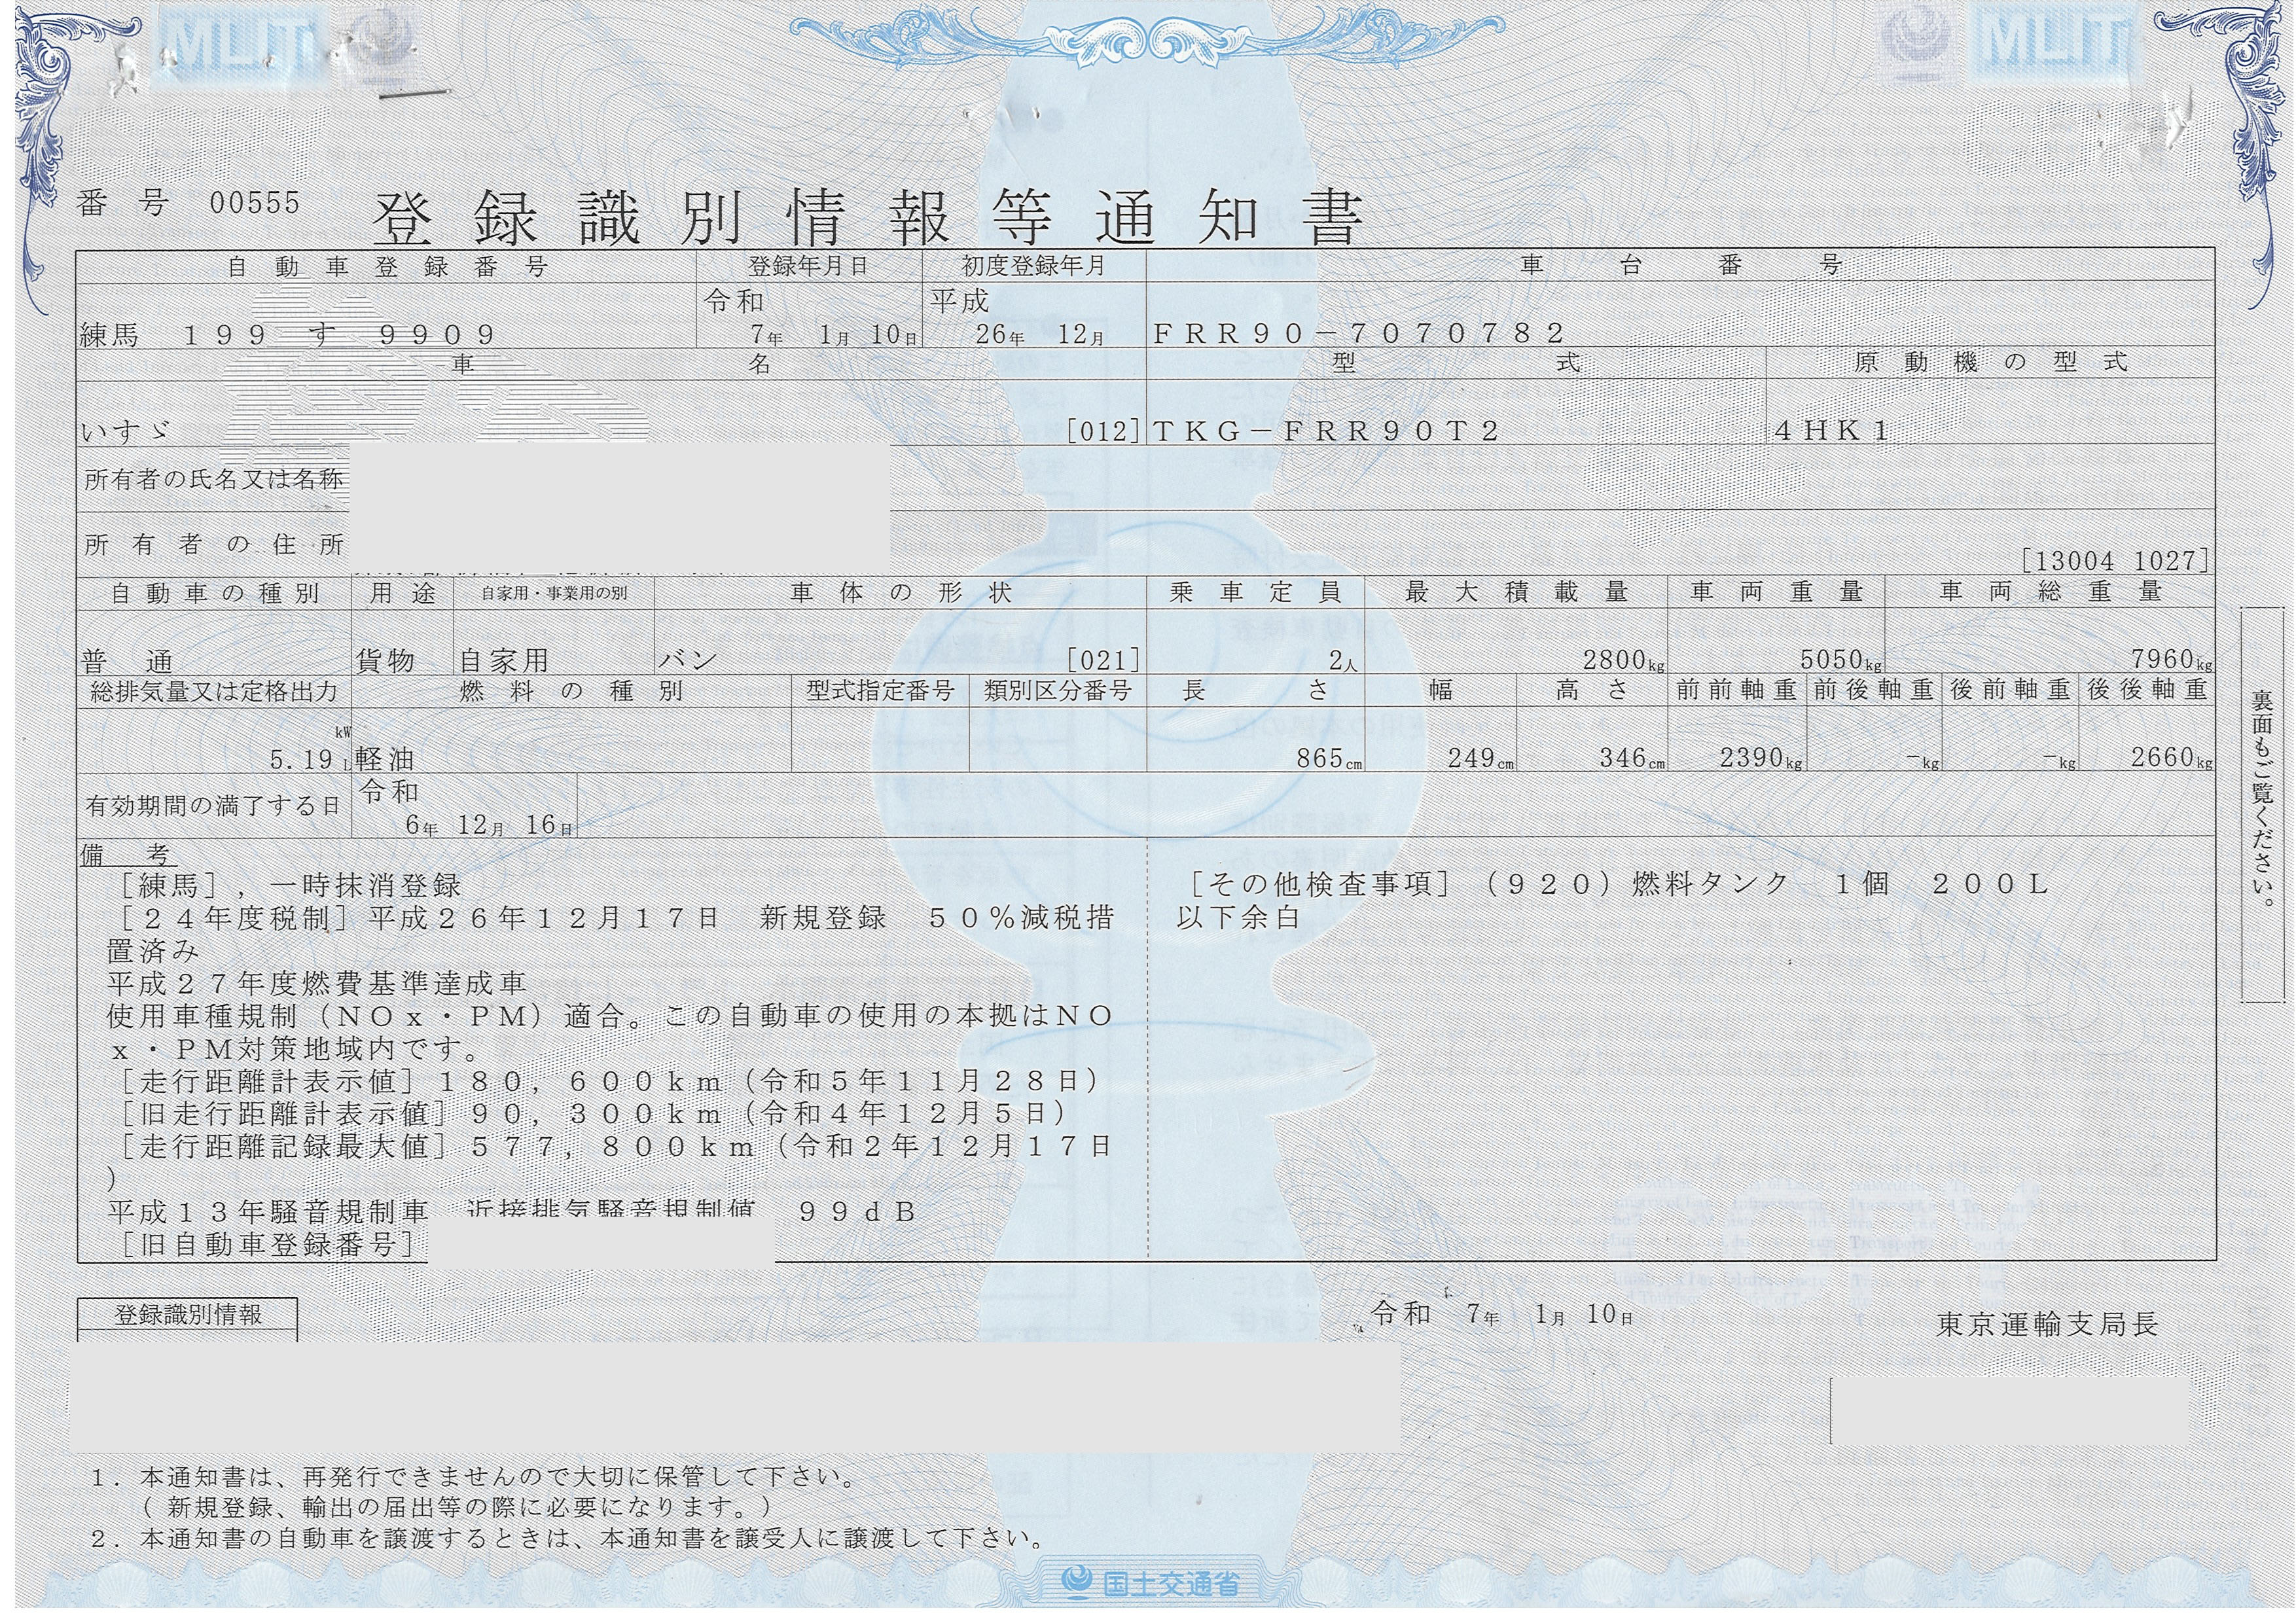Click the front-front axle weight 2390kg
Viewport: 2296px width, 1623px height.
click(1761, 758)
